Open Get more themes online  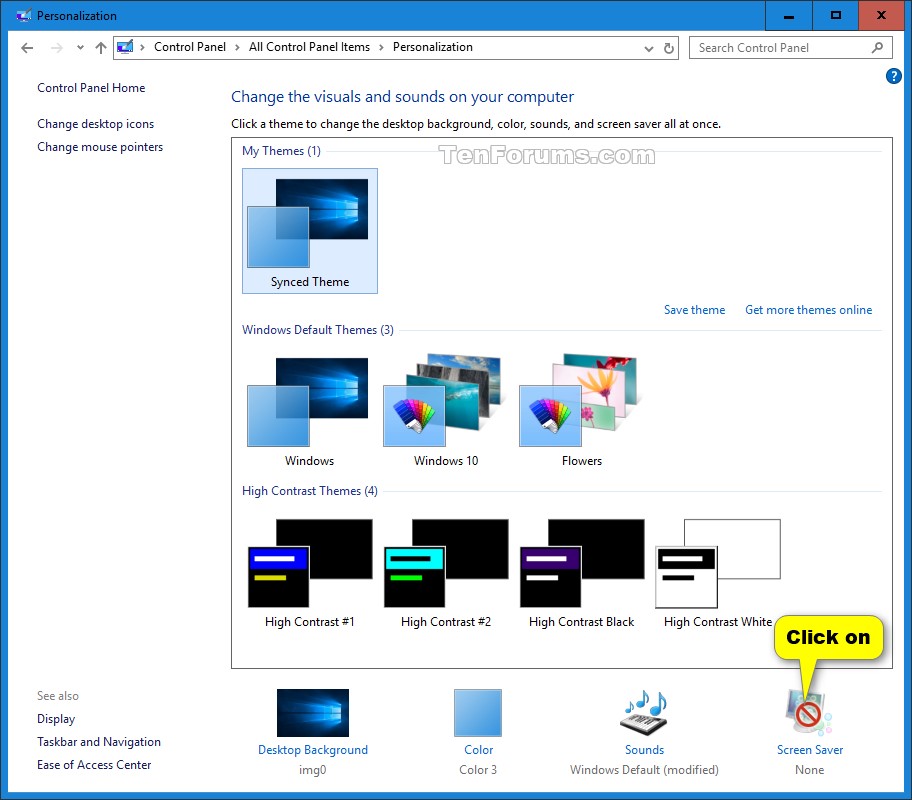[808, 310]
